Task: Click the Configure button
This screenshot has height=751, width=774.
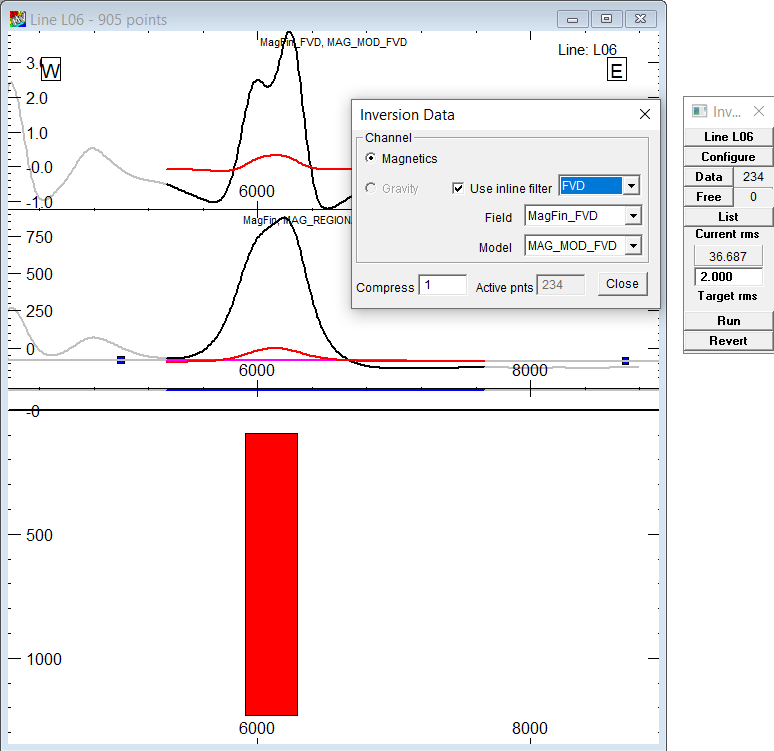Action: [729, 157]
